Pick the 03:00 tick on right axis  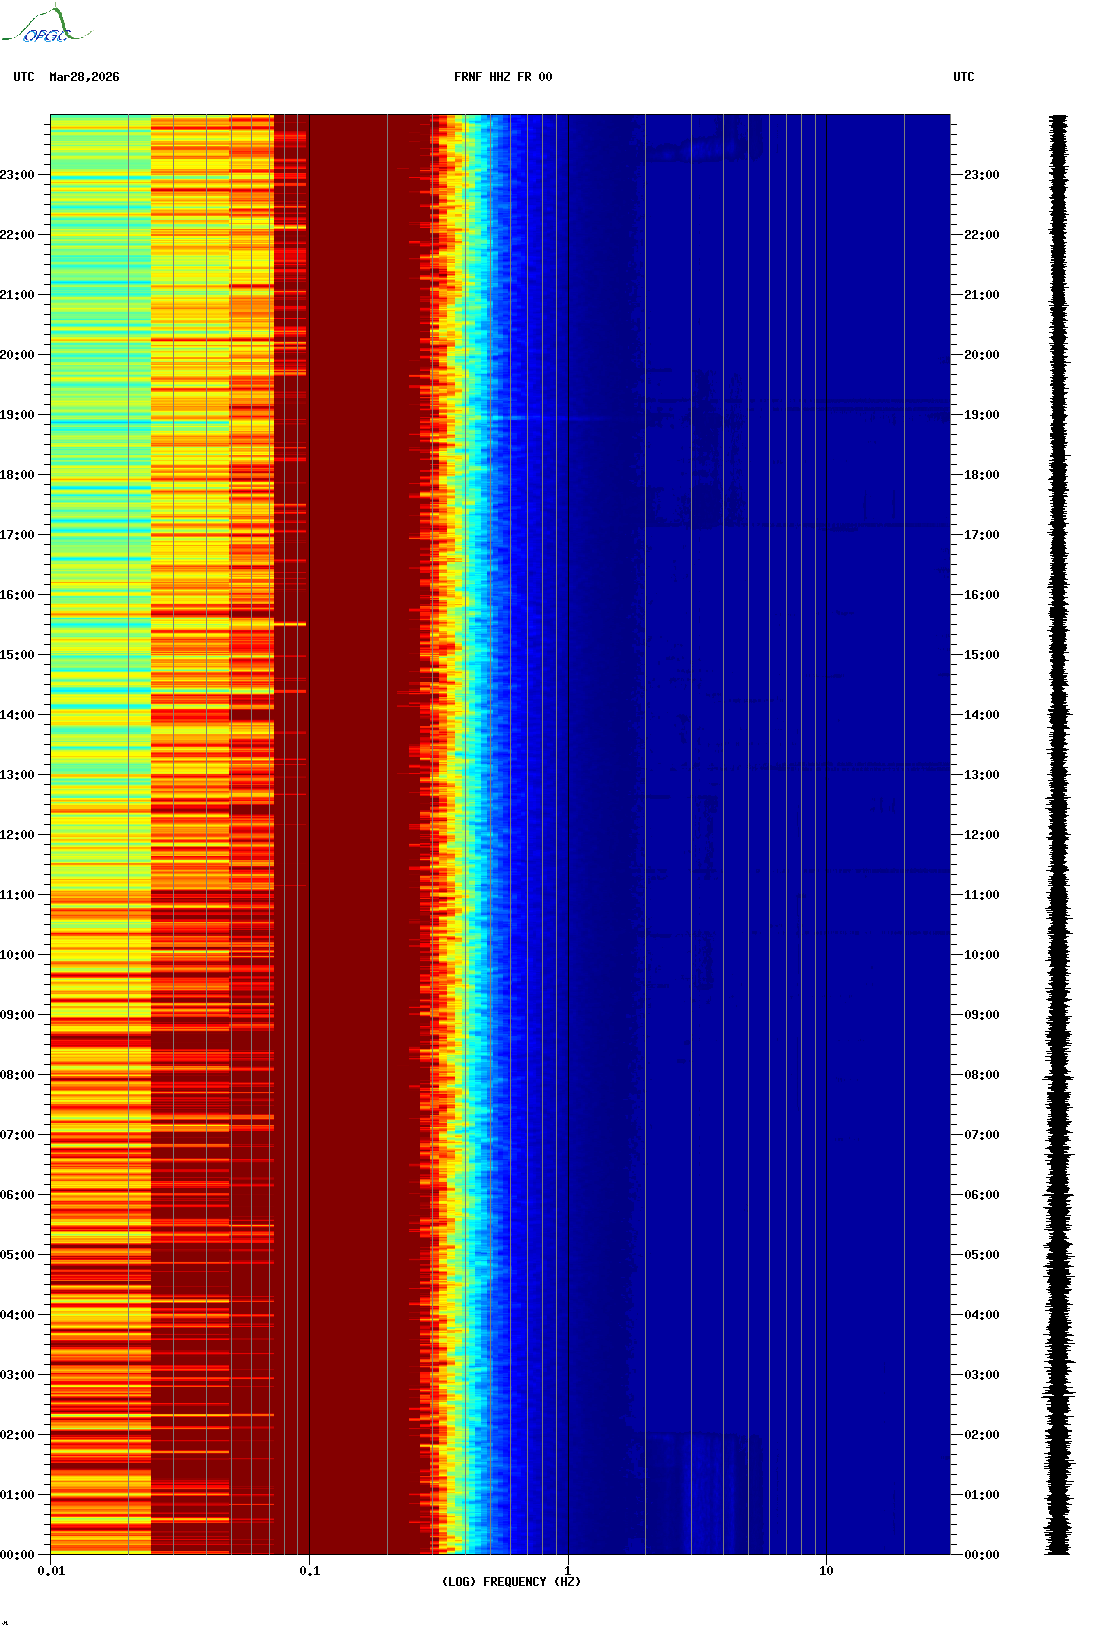click(x=981, y=1375)
